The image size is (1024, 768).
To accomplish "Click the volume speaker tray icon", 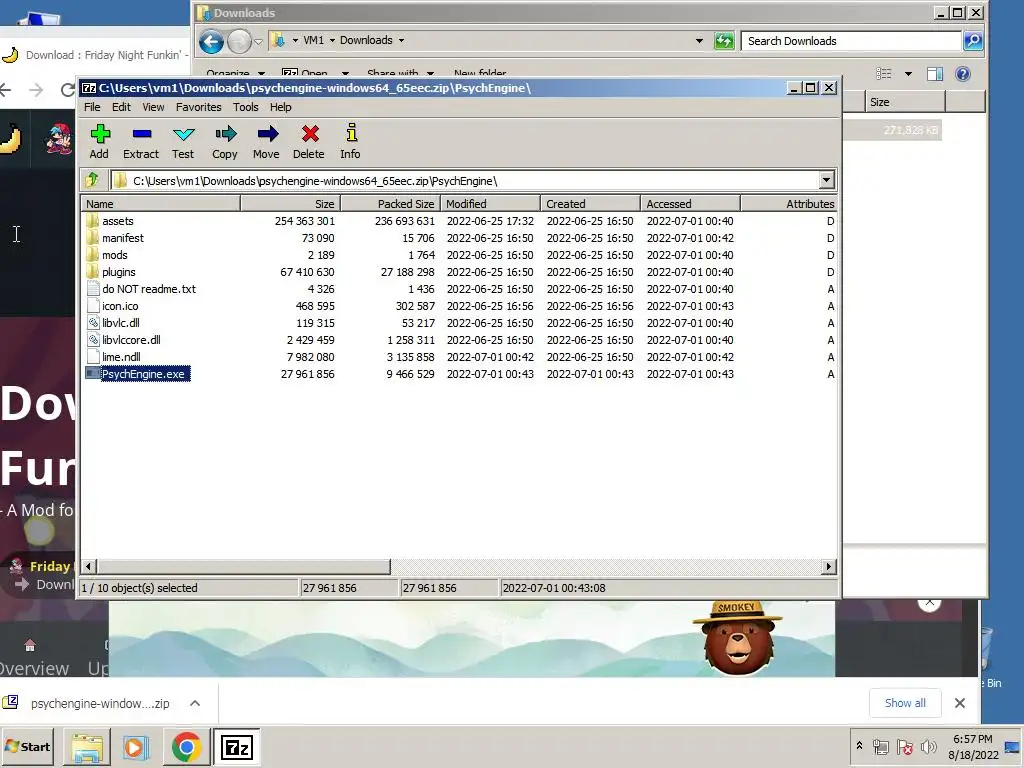I will (928, 746).
